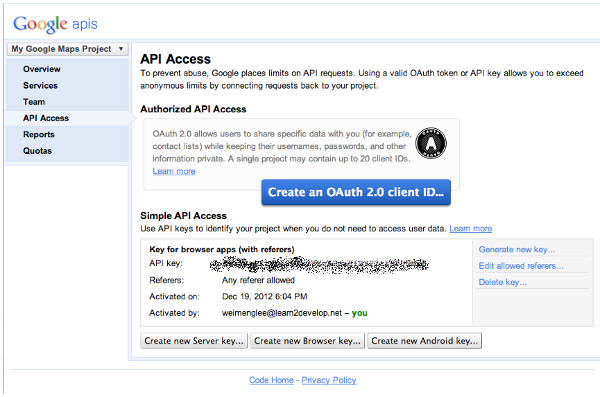600x397 pixels.
Task: Follow Learn more link beside Simple API Access
Action: coord(471,229)
